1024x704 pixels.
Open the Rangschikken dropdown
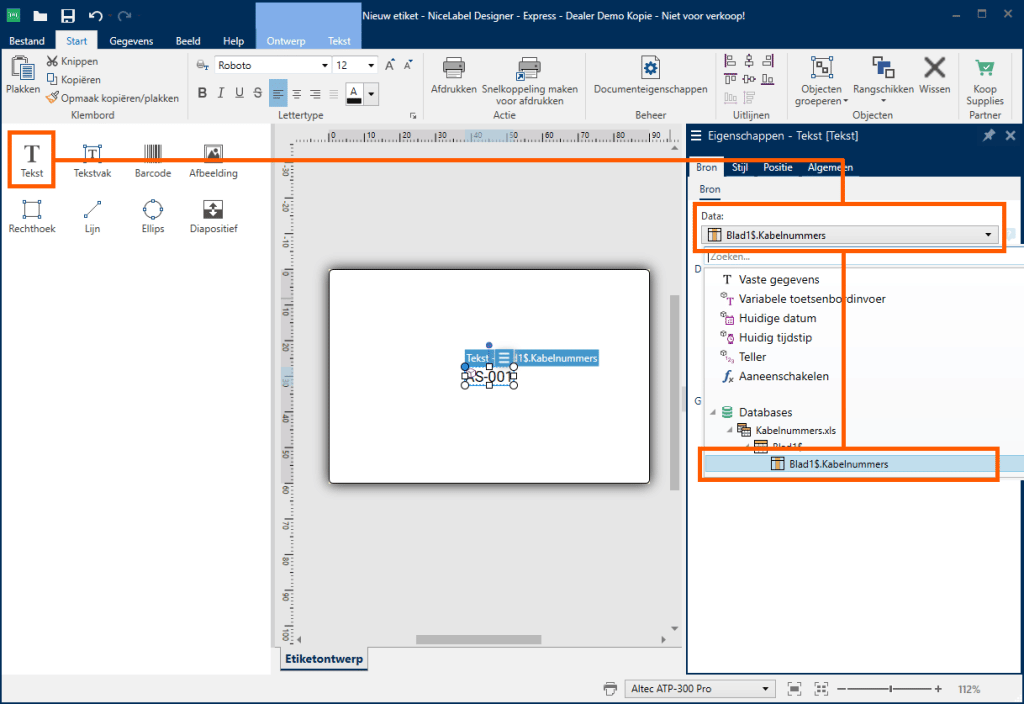(883, 79)
